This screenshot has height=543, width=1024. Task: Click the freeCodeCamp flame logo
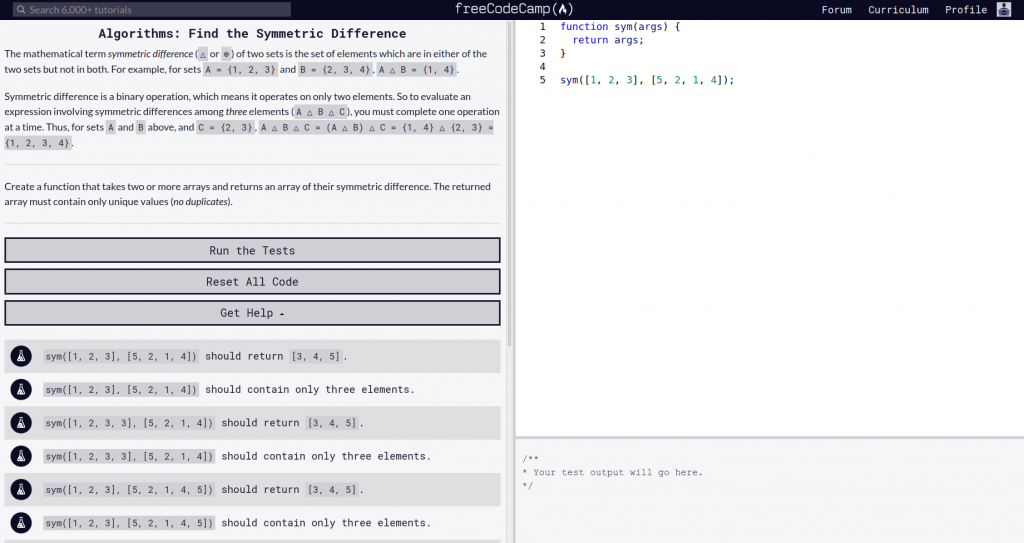tap(563, 9)
